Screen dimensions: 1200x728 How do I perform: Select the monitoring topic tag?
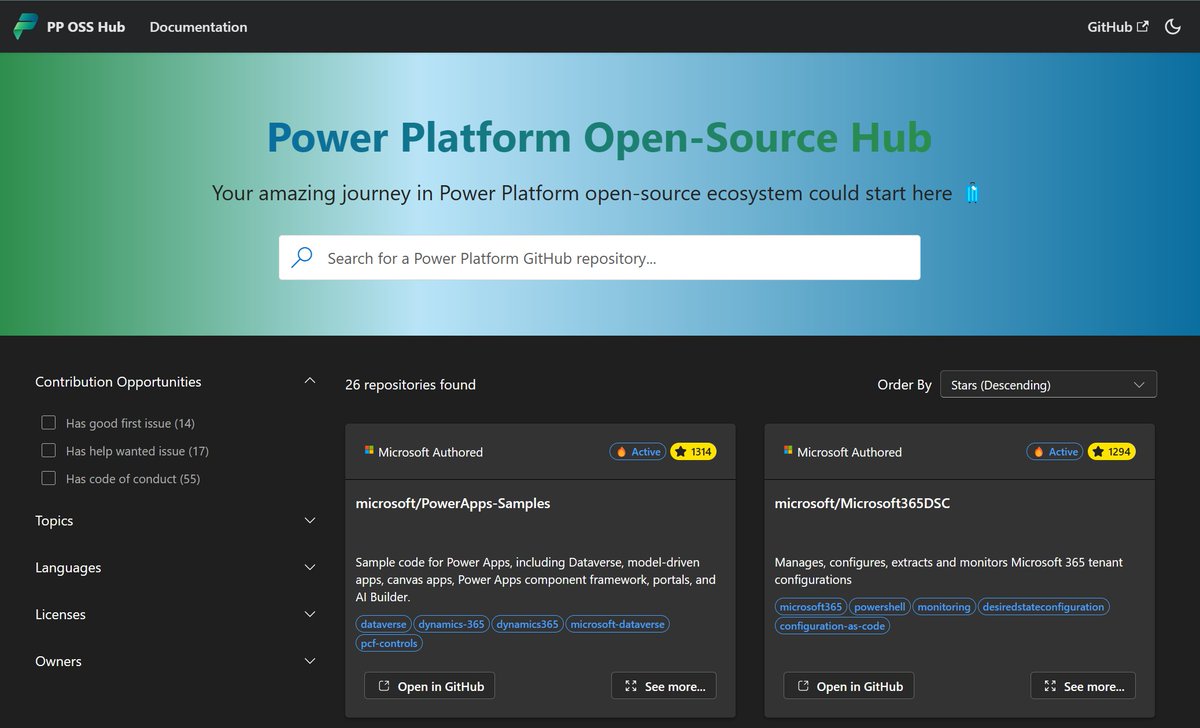click(x=944, y=607)
